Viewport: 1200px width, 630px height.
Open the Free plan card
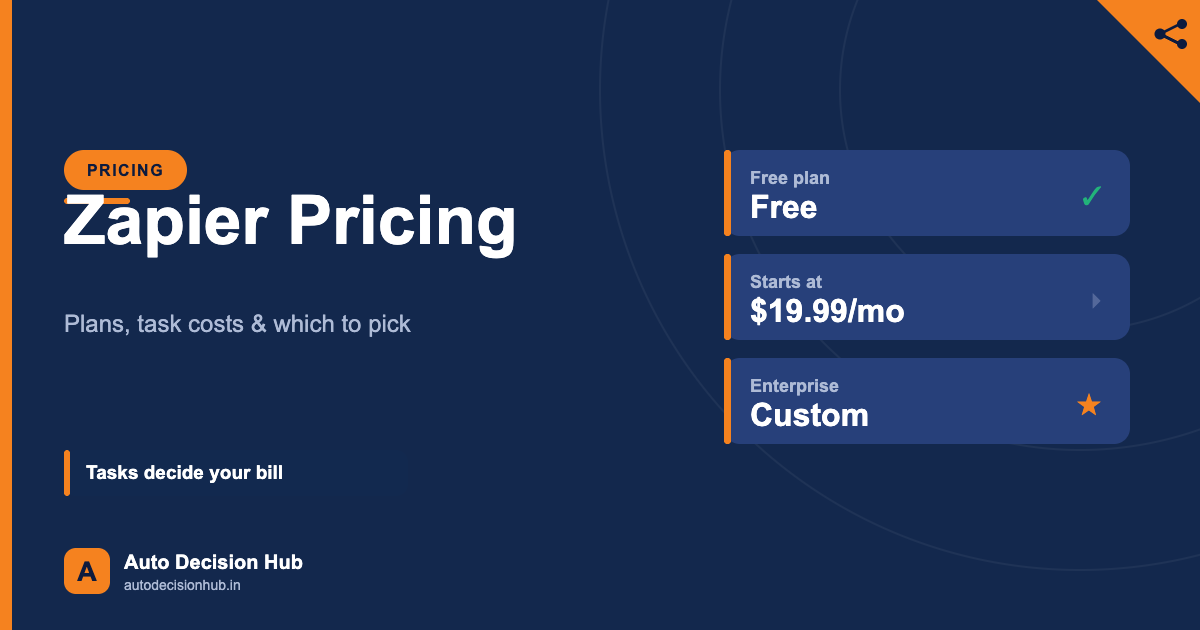tap(927, 193)
